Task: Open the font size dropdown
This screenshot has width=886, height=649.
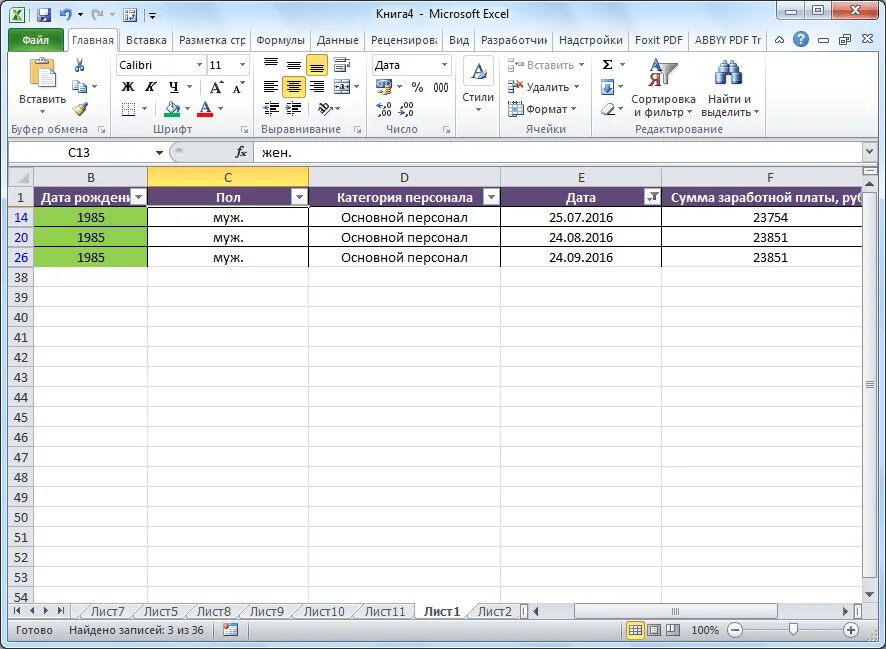Action: click(x=242, y=65)
